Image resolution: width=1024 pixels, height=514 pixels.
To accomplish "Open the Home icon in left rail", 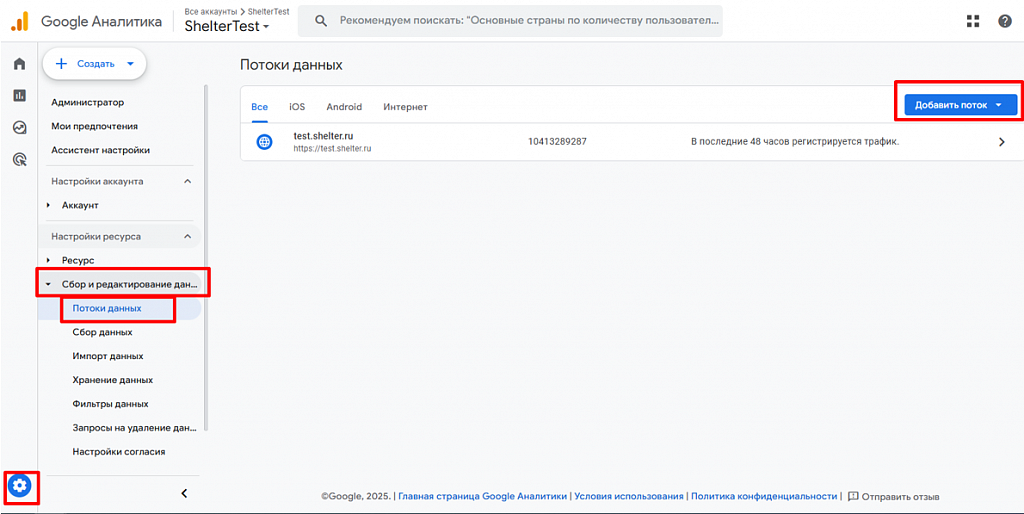I will click(x=19, y=64).
